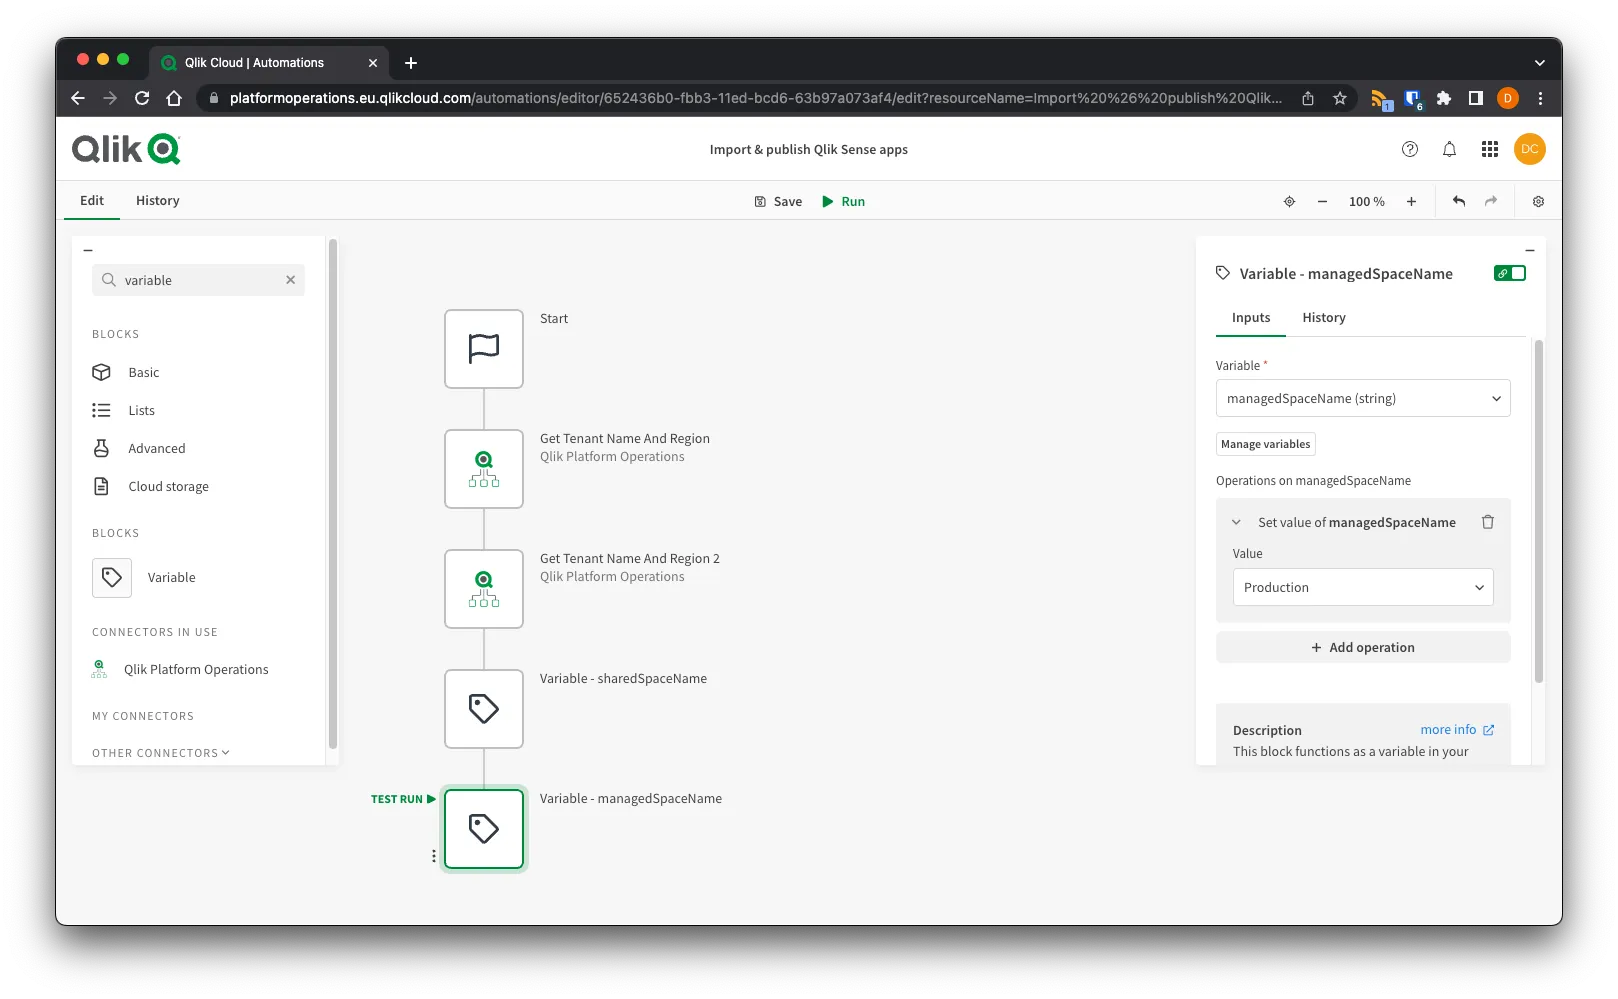Open the Value dropdown showing Production

click(x=1362, y=587)
